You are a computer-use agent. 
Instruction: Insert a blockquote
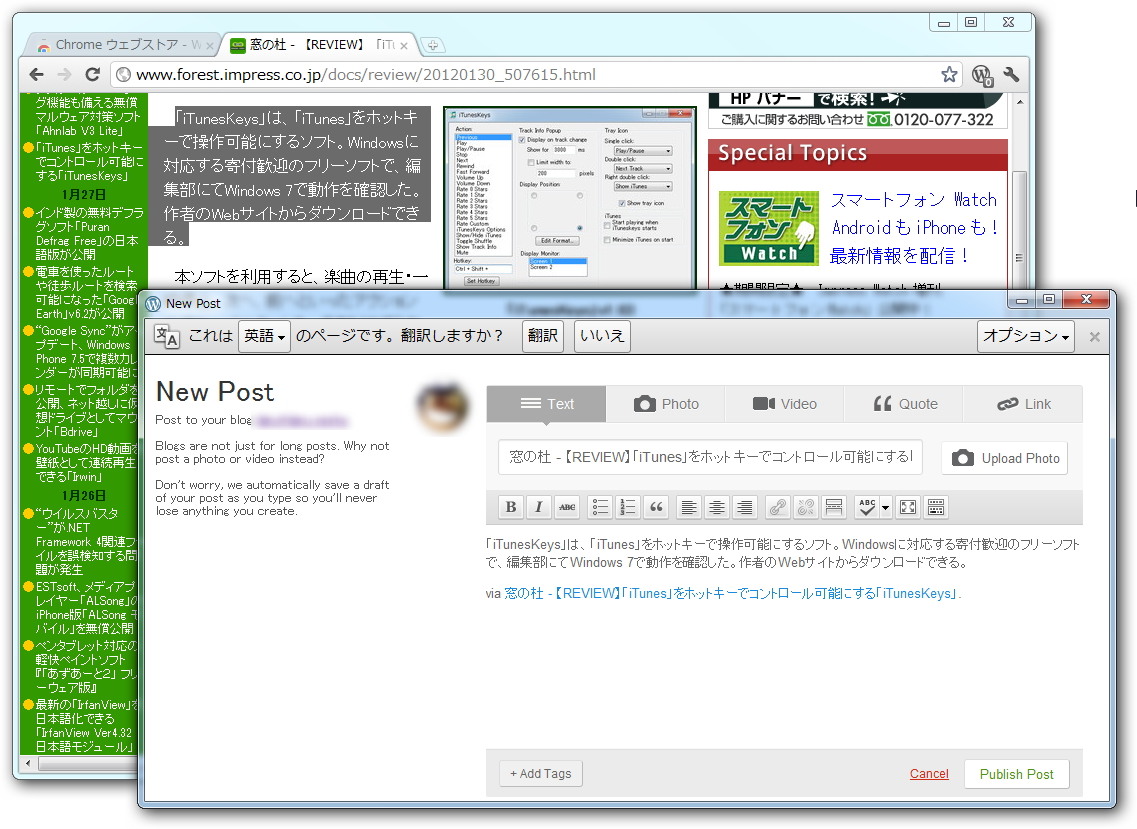coord(655,507)
